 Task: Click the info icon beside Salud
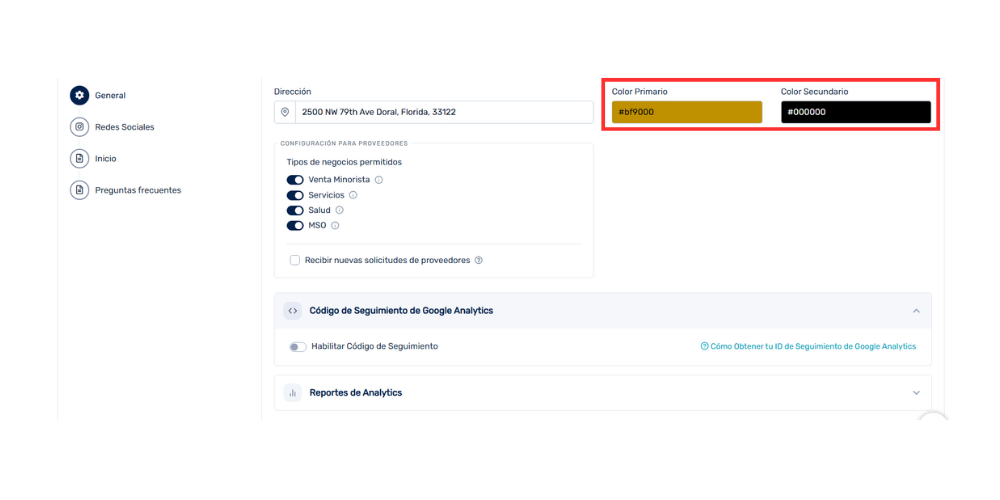(339, 210)
